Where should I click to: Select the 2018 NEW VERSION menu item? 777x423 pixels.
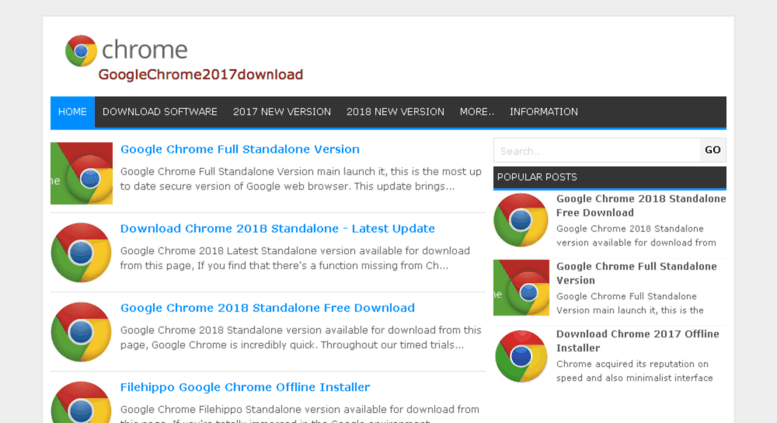click(x=395, y=112)
